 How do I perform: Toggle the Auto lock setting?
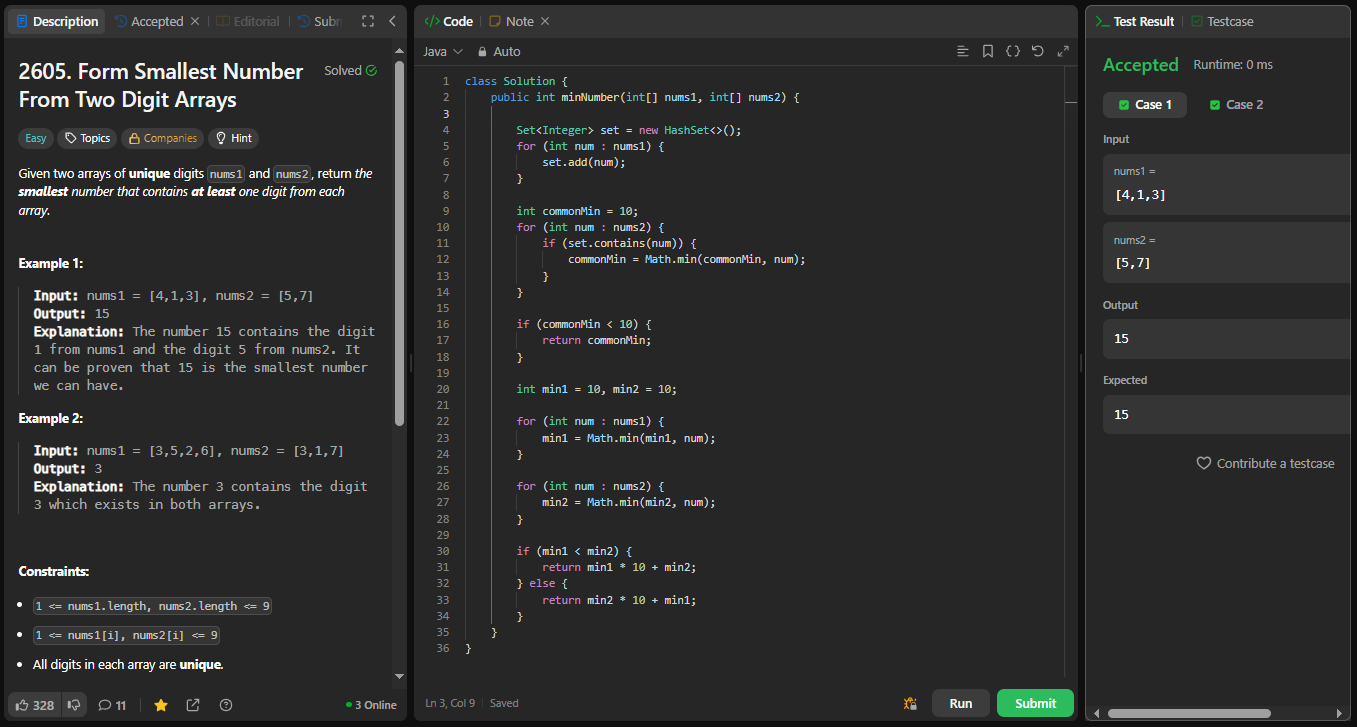pos(498,52)
